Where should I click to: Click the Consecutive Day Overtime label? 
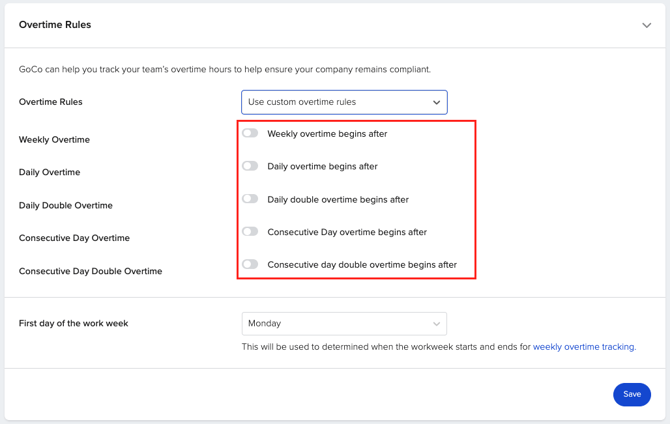point(74,238)
